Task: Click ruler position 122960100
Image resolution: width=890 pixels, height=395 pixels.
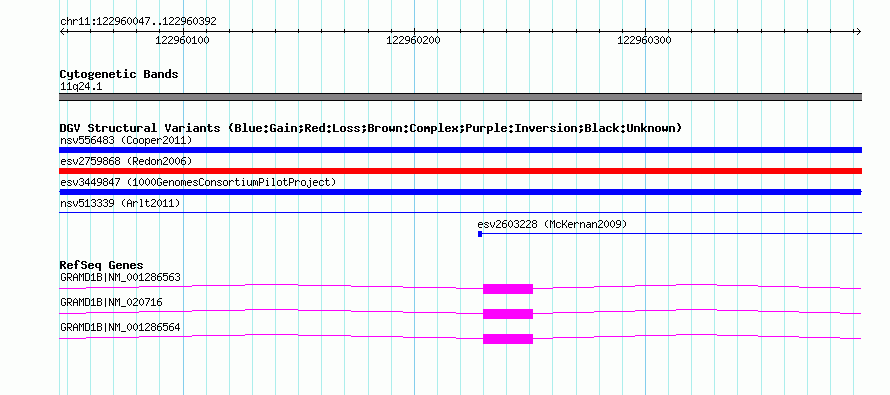Action: click(x=182, y=40)
